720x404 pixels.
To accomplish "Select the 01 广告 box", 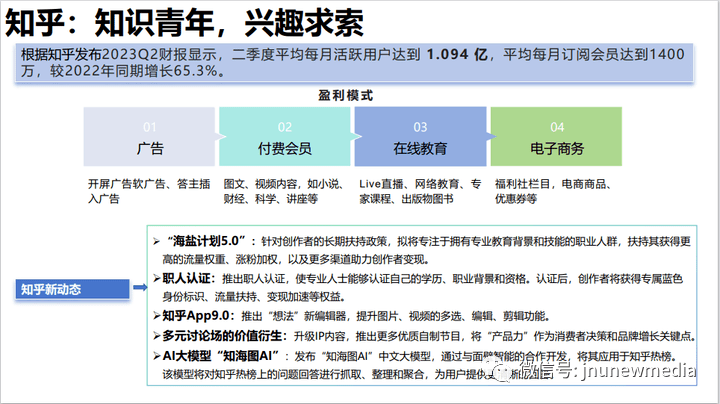I will click(149, 136).
